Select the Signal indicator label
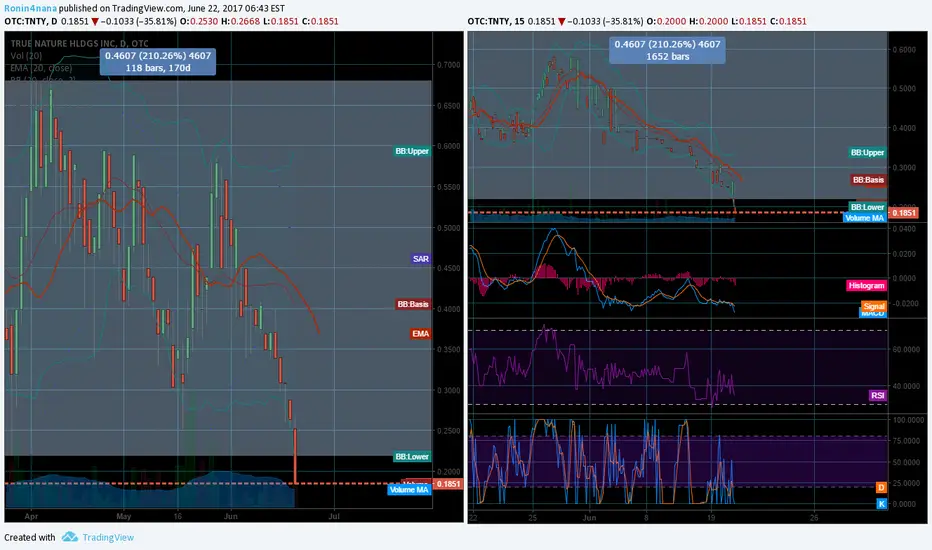Image resolution: width=932 pixels, height=550 pixels. click(x=874, y=306)
